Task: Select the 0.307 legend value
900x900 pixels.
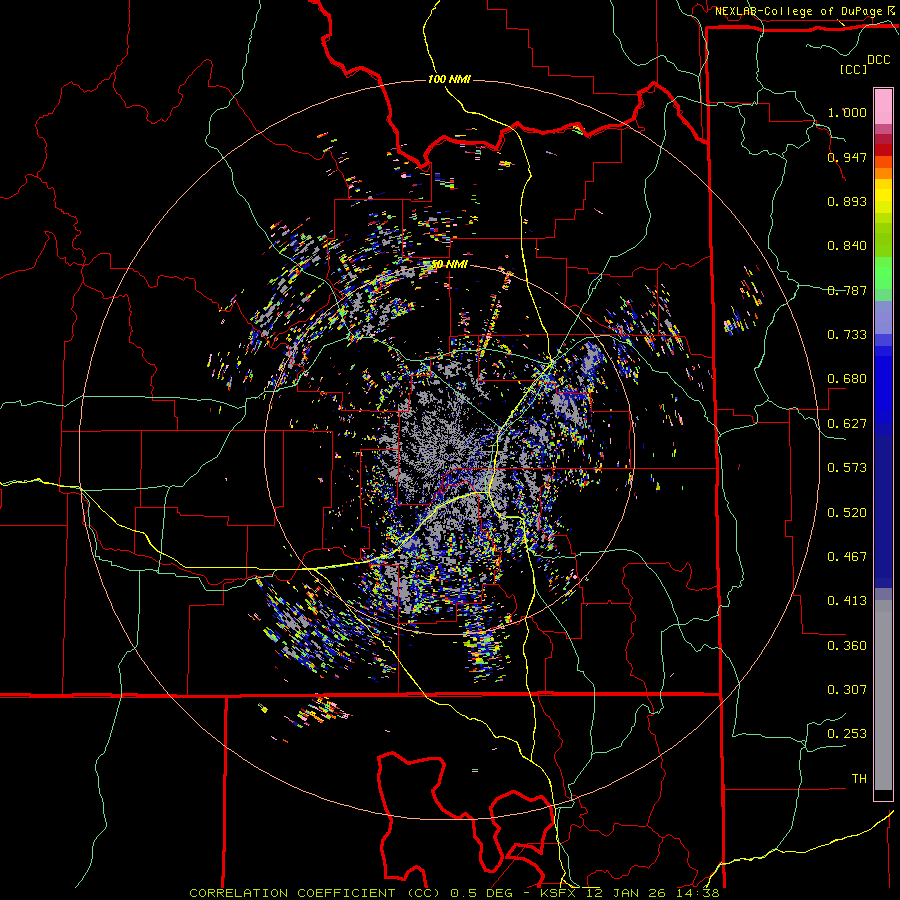Action: coord(847,690)
